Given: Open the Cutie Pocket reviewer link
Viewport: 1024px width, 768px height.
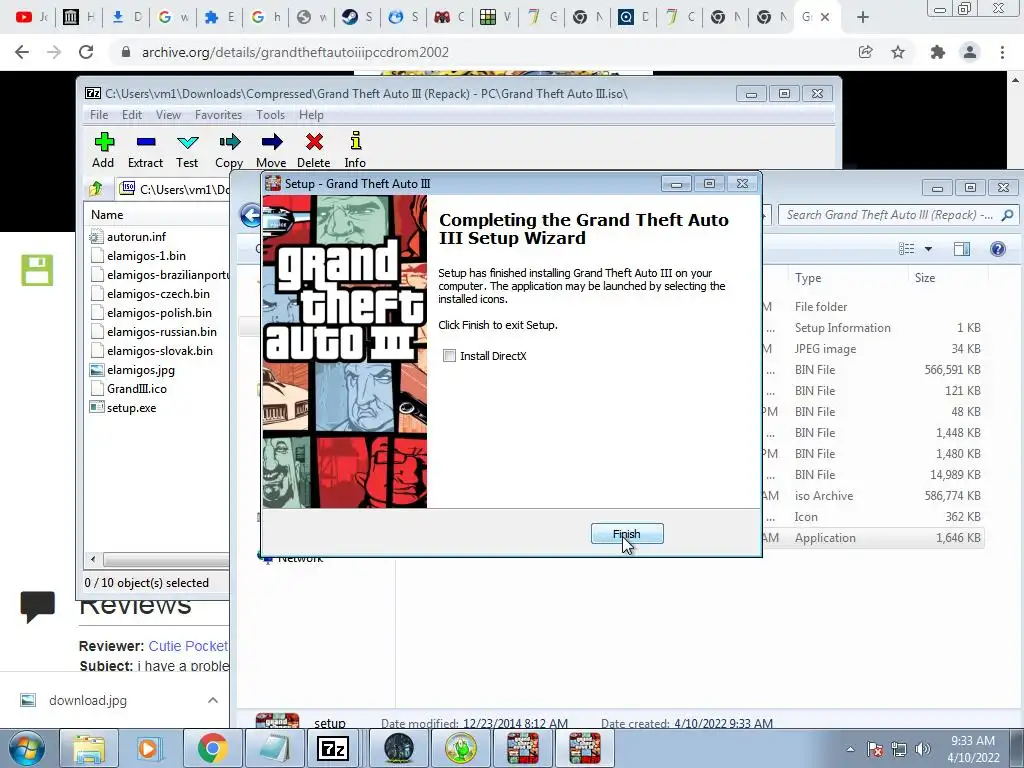Looking at the screenshot, I should 188,646.
